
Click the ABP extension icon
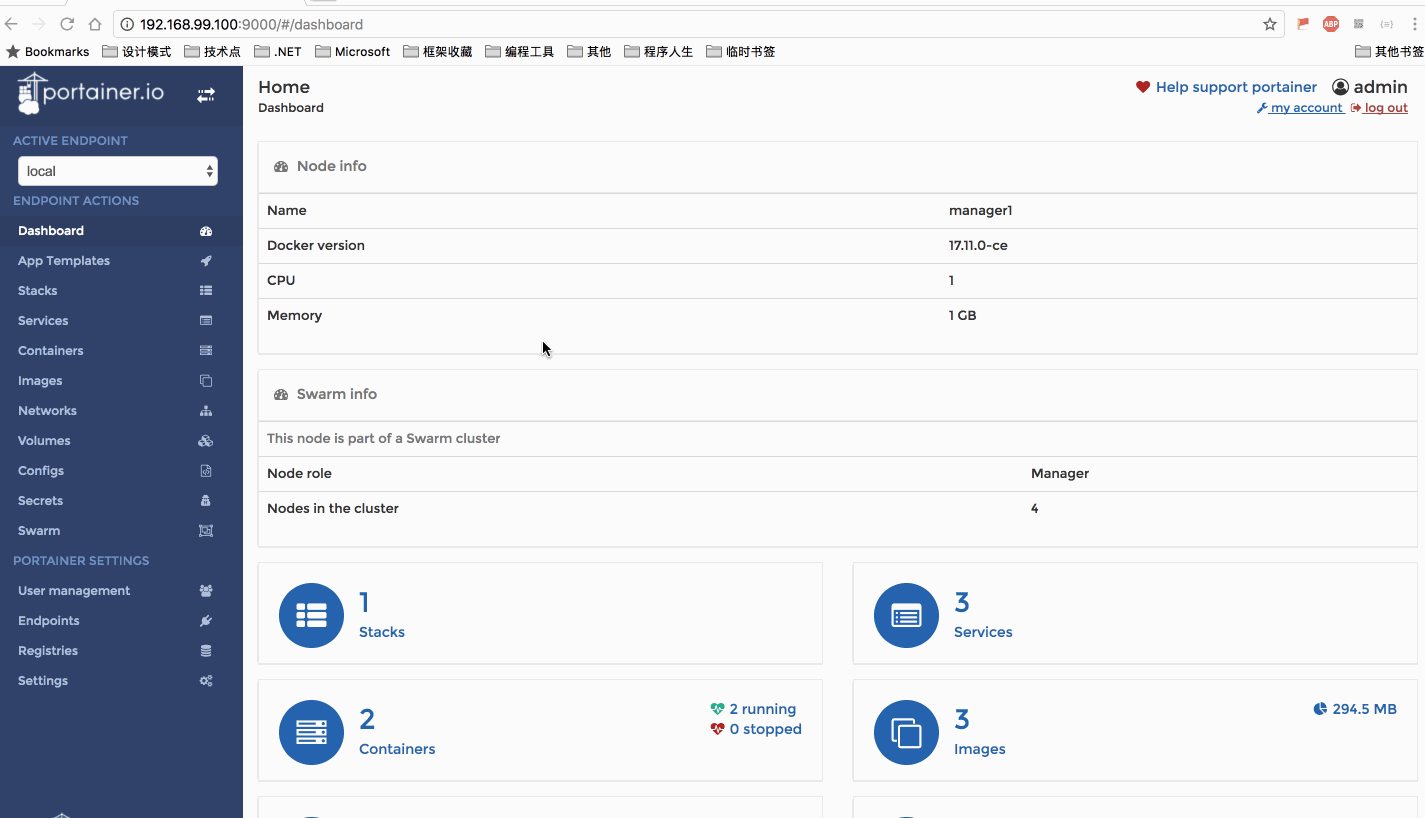[1331, 24]
